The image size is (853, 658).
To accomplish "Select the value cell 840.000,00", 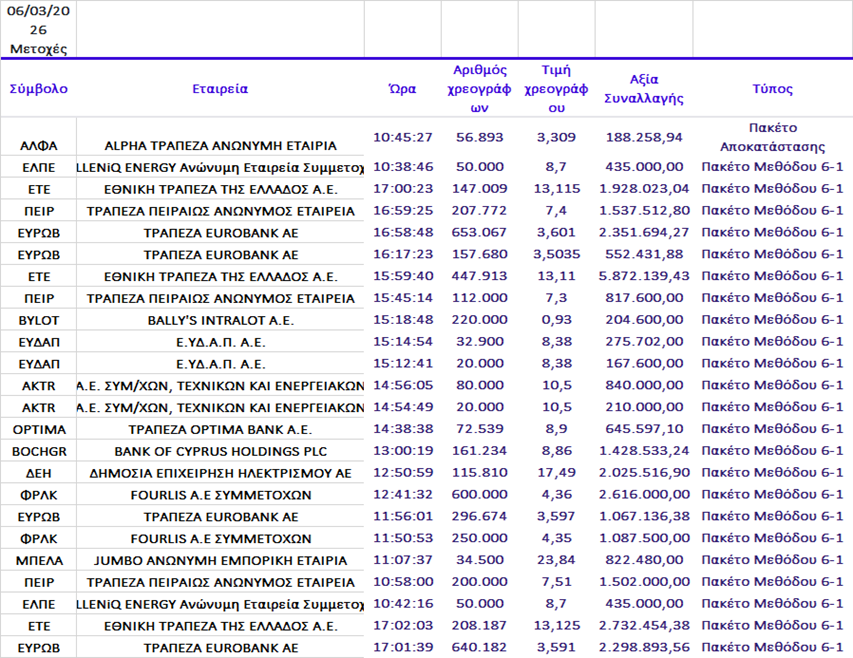I will [x=644, y=385].
